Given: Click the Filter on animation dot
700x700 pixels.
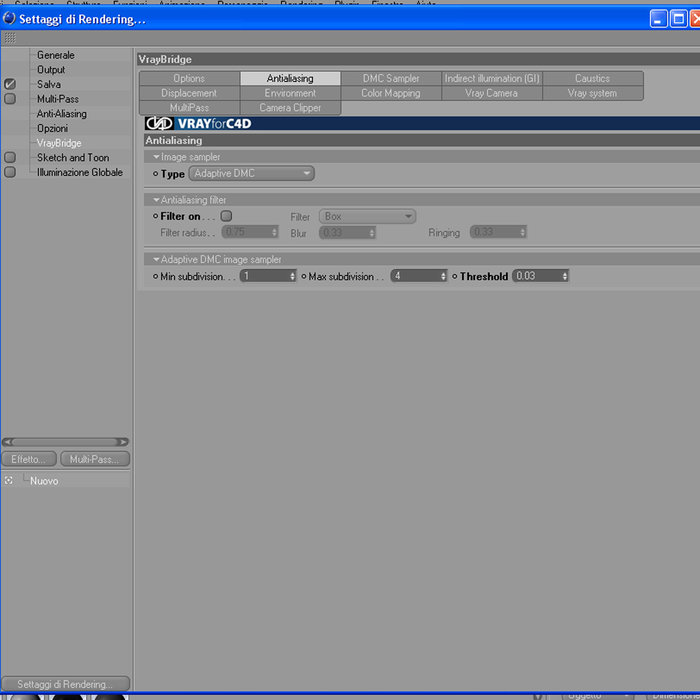Looking at the screenshot, I should coord(155,216).
